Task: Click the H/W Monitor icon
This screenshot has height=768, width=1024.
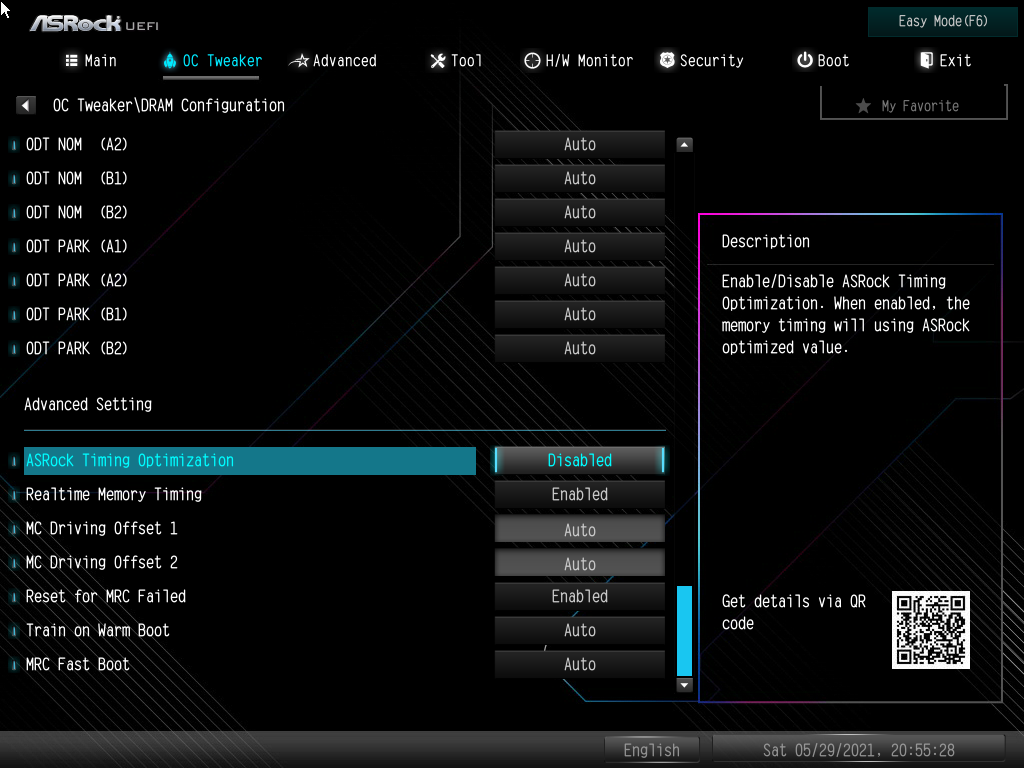Action: (532, 61)
